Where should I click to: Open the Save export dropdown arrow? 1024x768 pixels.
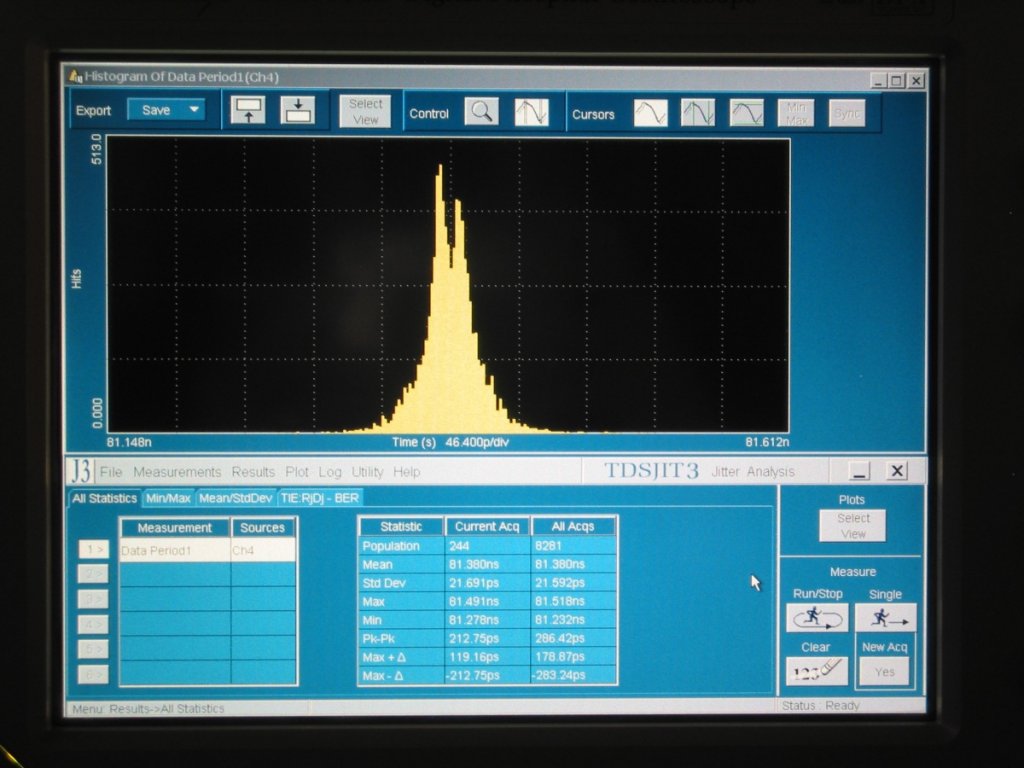(194, 110)
